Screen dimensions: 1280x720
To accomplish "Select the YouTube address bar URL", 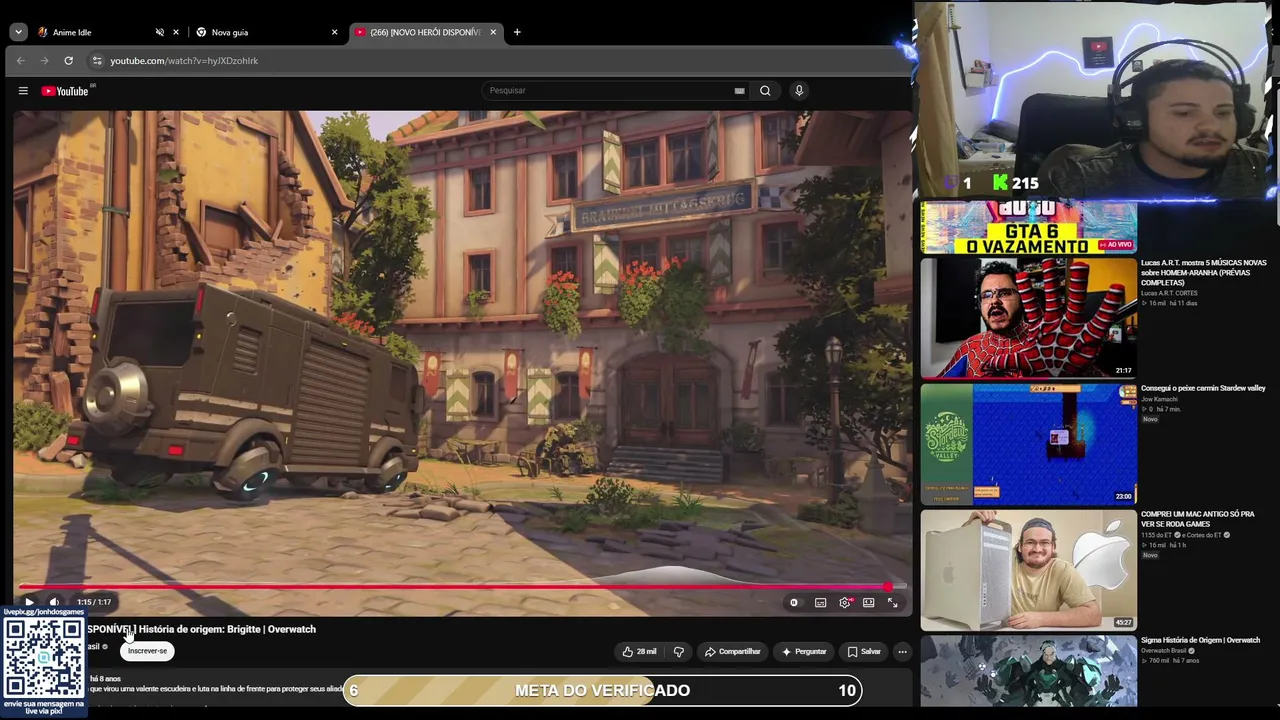I will [x=184, y=61].
